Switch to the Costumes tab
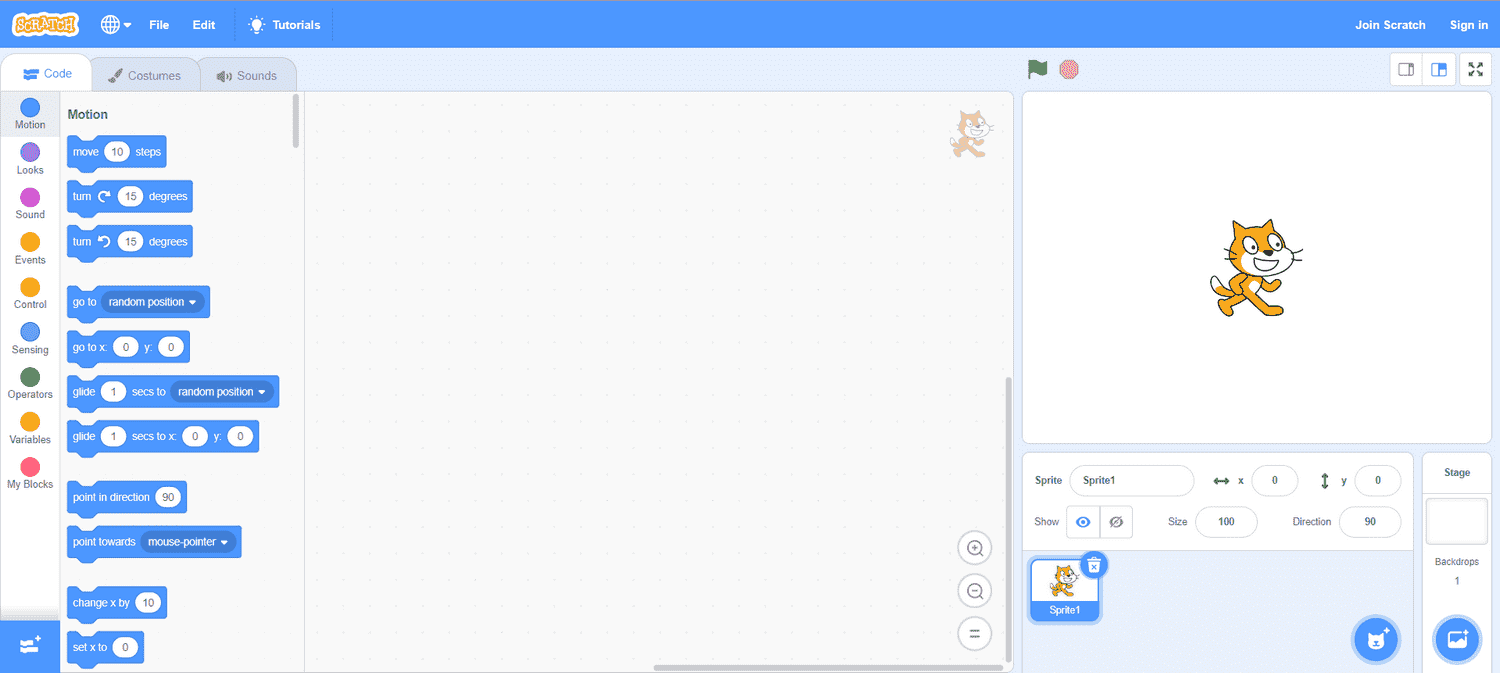The width and height of the screenshot is (1500, 673). (144, 76)
